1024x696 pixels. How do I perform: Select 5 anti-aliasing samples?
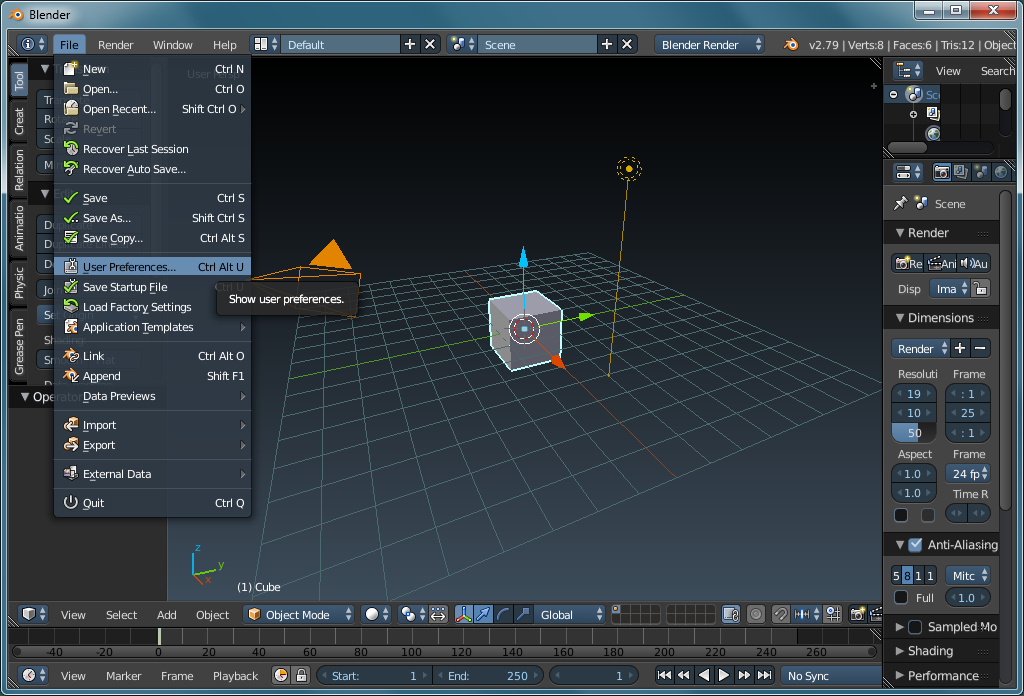(897, 576)
